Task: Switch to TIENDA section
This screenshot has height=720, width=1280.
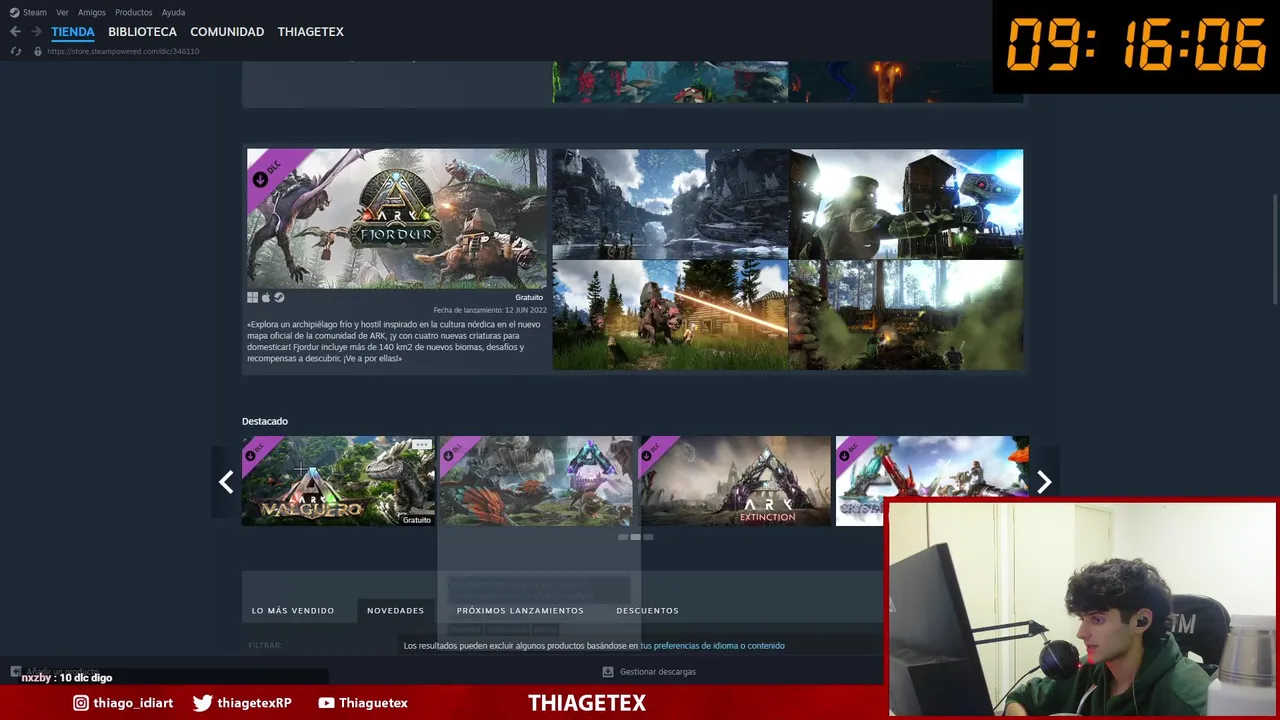Action: pyautogui.click(x=73, y=32)
